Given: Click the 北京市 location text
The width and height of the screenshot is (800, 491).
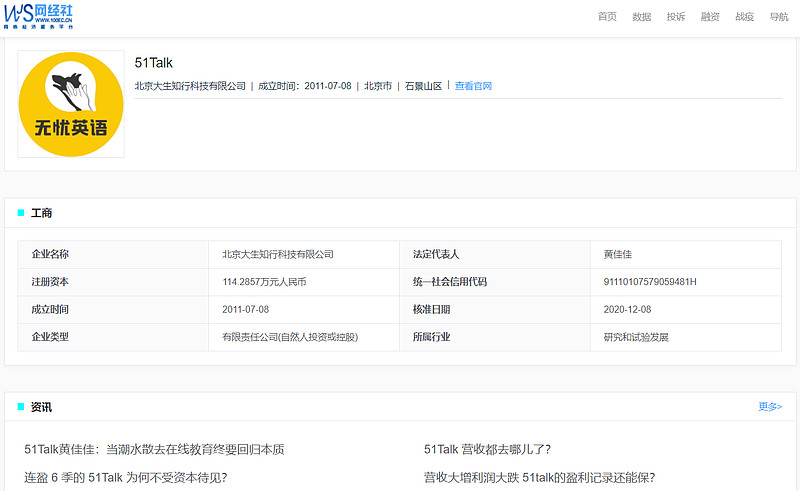Looking at the screenshot, I should (378, 86).
